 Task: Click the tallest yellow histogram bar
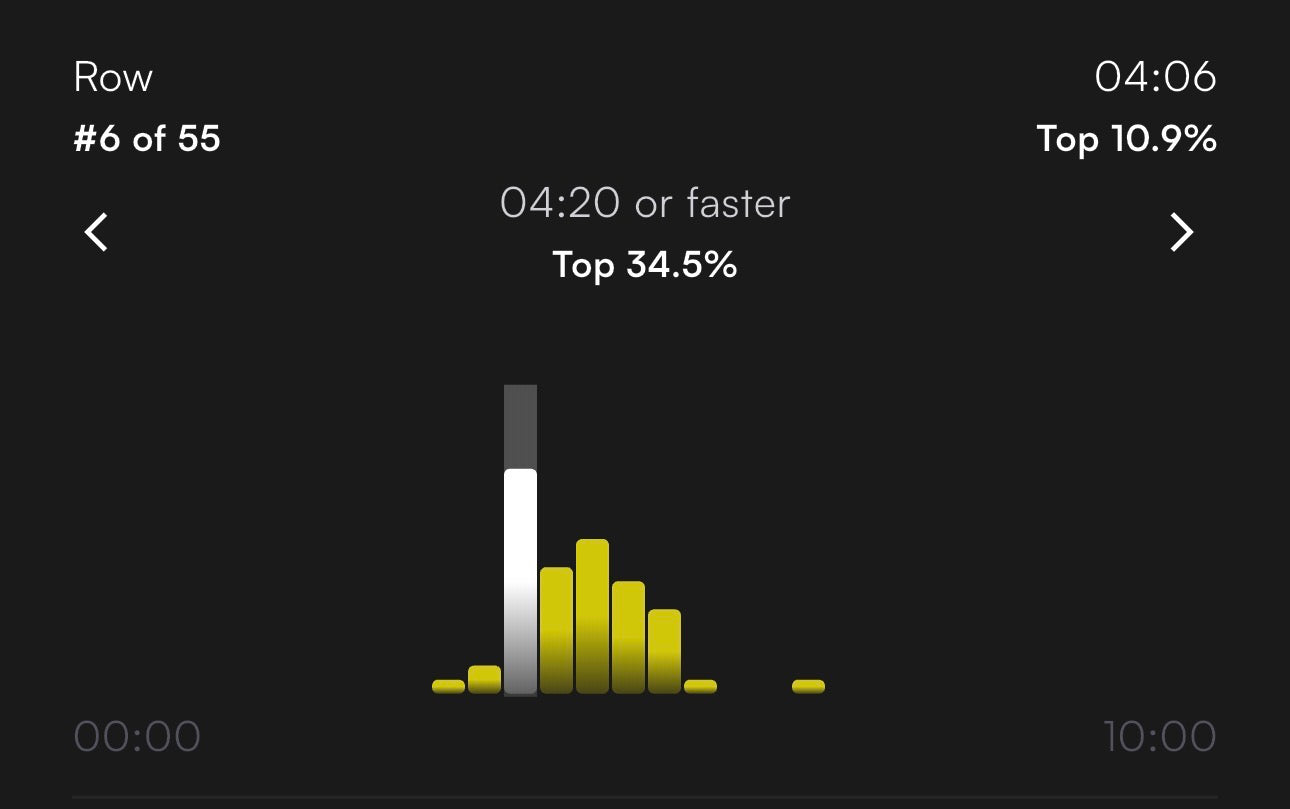pos(591,615)
